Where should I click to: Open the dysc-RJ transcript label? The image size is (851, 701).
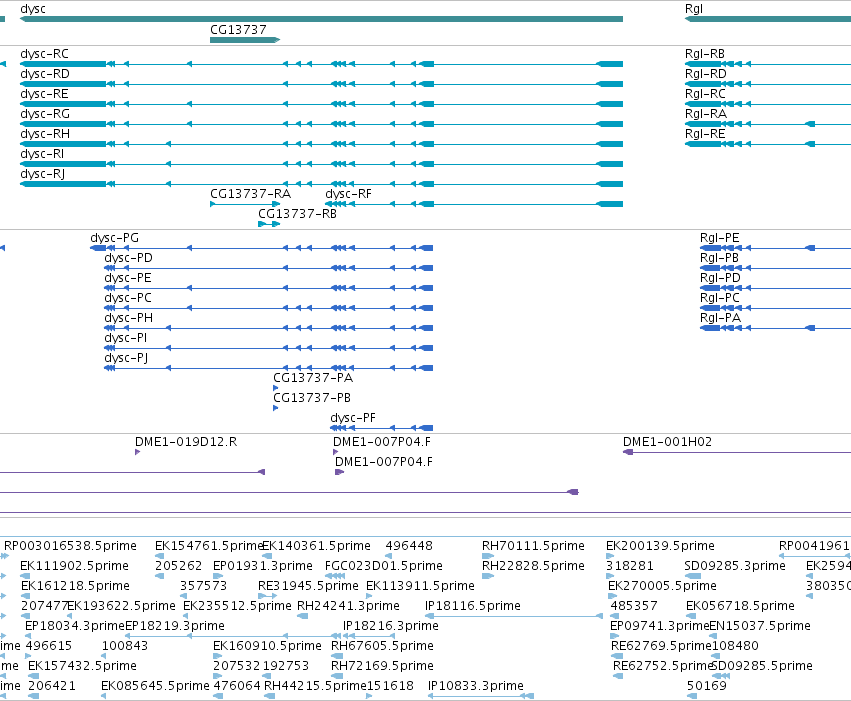tap(42, 174)
